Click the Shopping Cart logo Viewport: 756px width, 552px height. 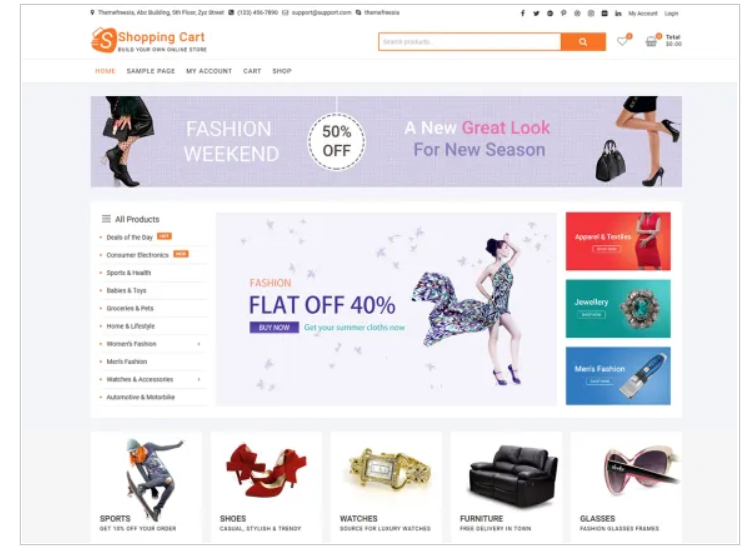pyautogui.click(x=148, y=40)
